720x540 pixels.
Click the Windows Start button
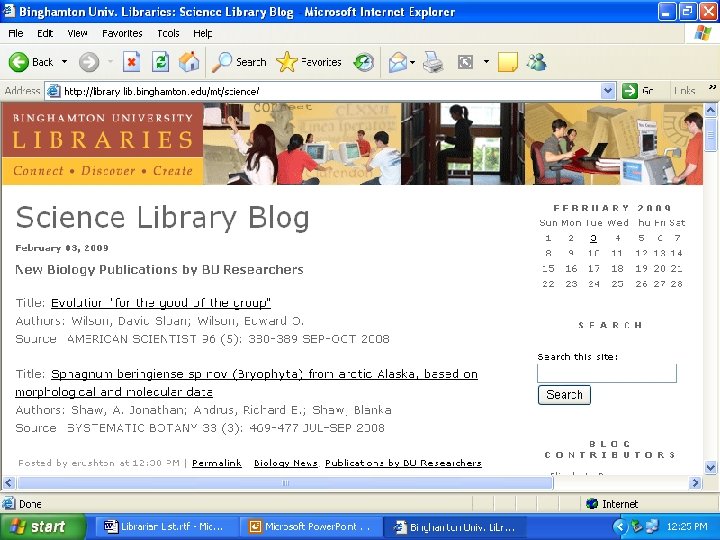click(x=43, y=527)
